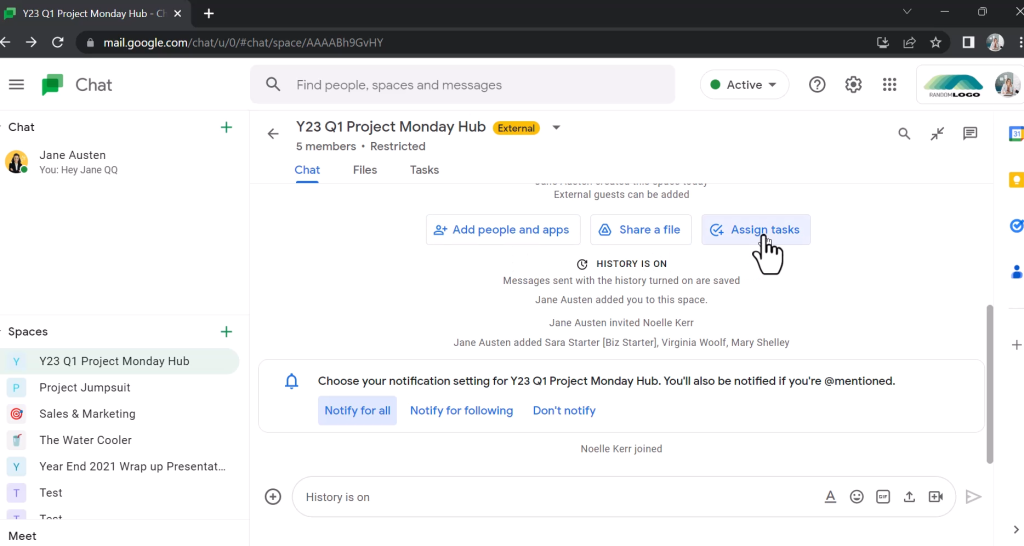This screenshot has height=546, width=1024.
Task: Open The Water Cooler space
Action: 120,440
